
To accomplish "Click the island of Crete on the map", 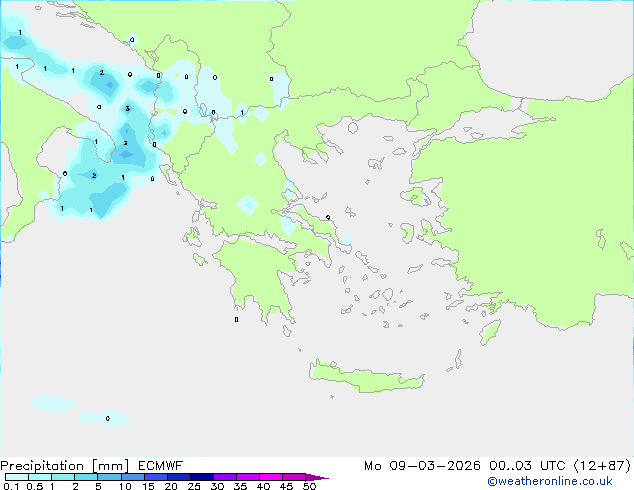I will tap(366, 377).
